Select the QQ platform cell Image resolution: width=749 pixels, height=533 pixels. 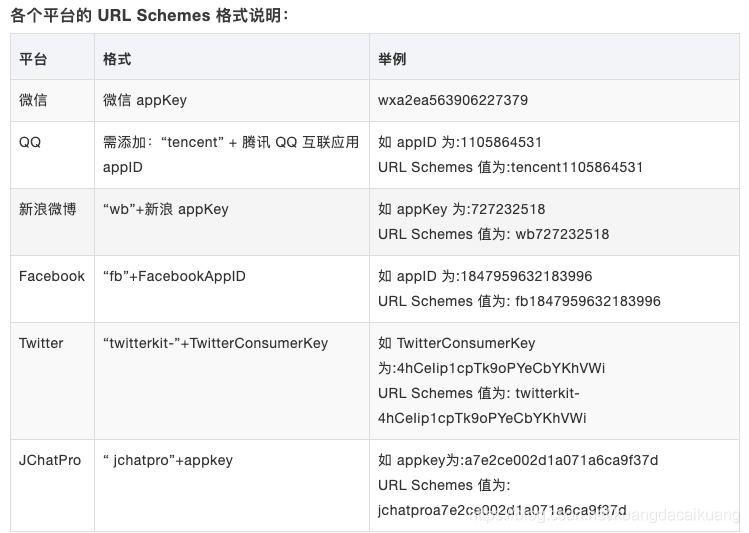(30, 142)
